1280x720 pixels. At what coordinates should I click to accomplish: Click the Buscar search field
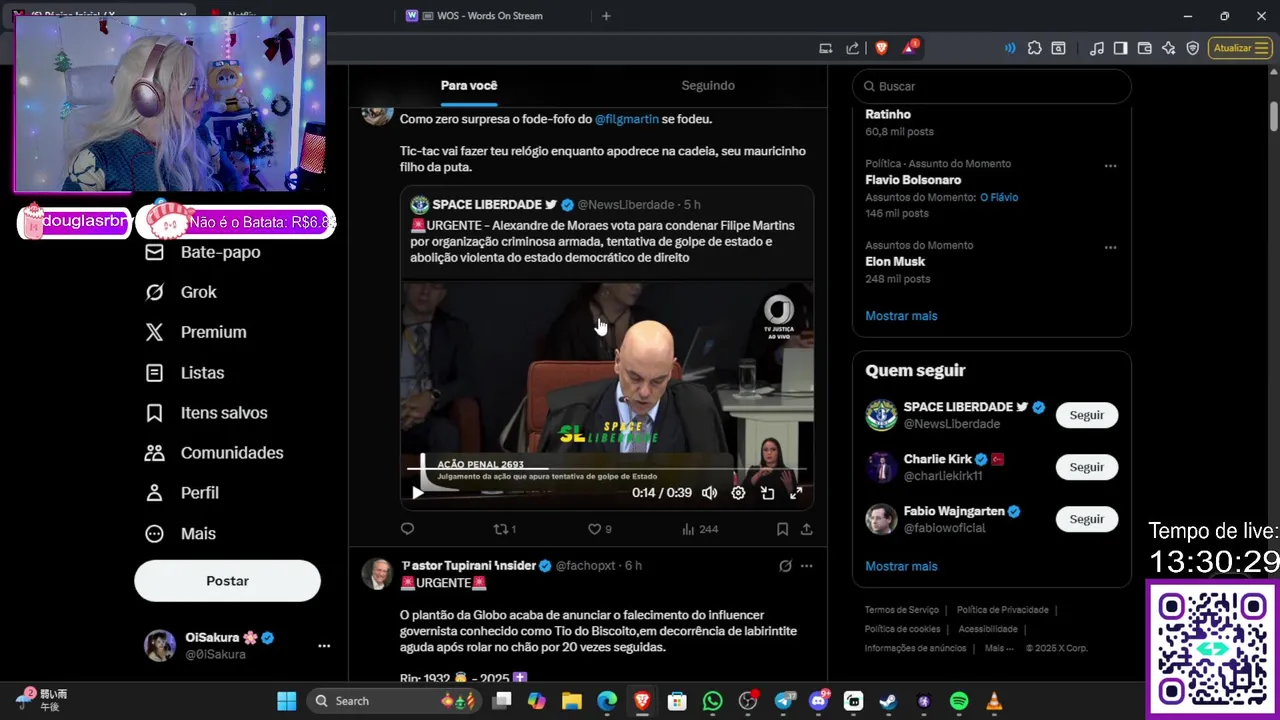pyautogui.click(x=992, y=86)
